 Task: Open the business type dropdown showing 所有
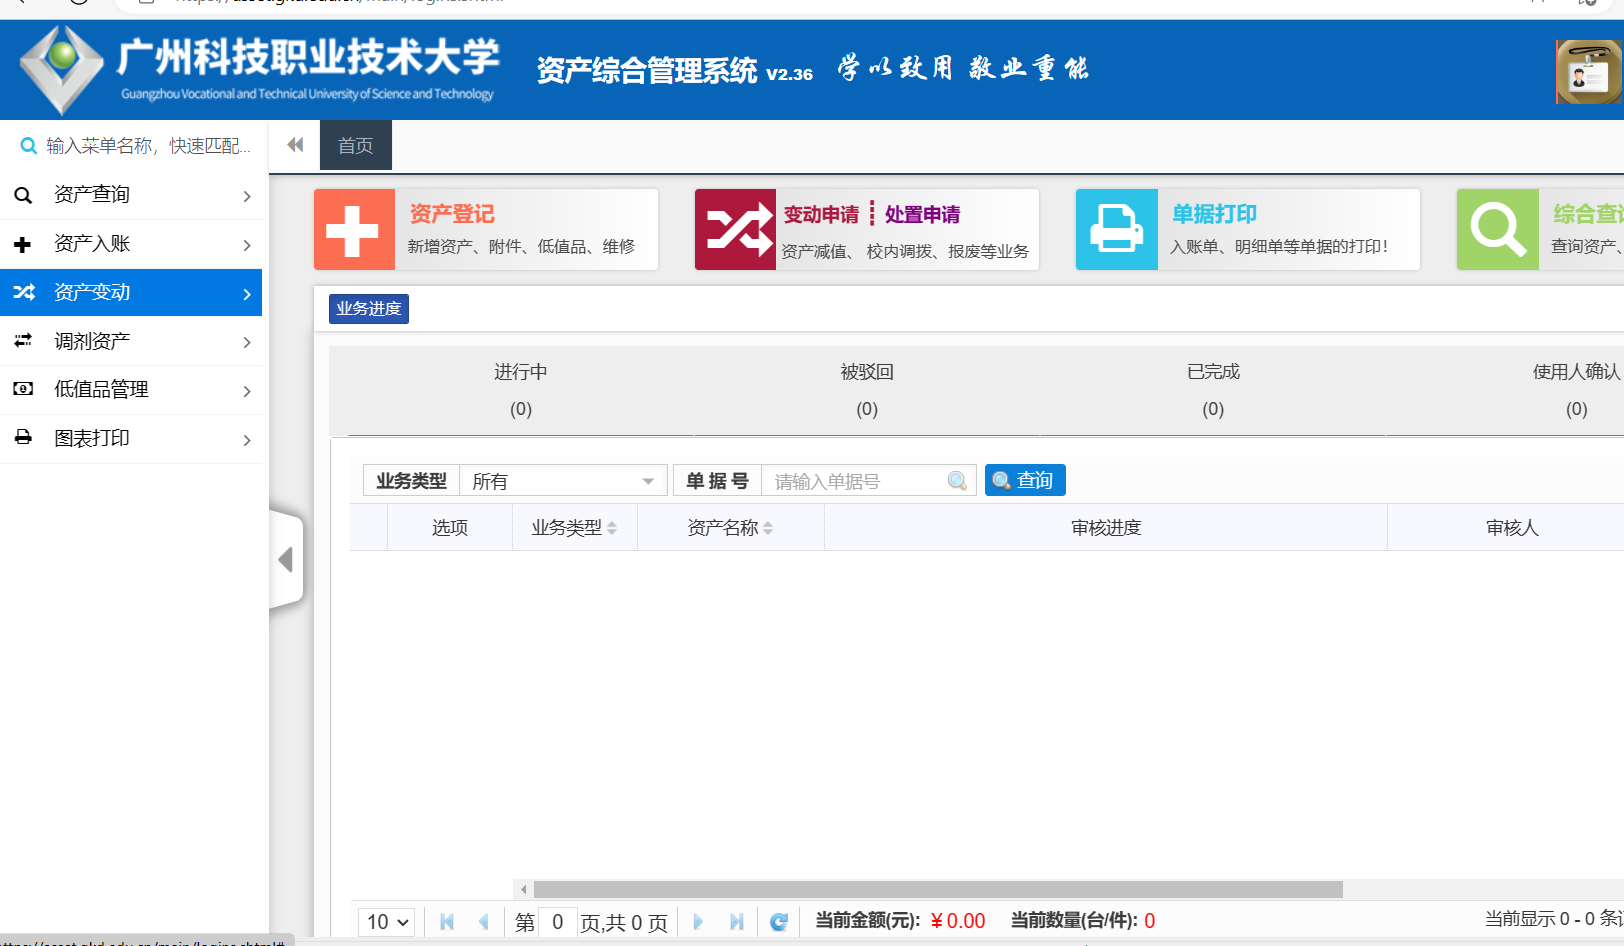(562, 481)
